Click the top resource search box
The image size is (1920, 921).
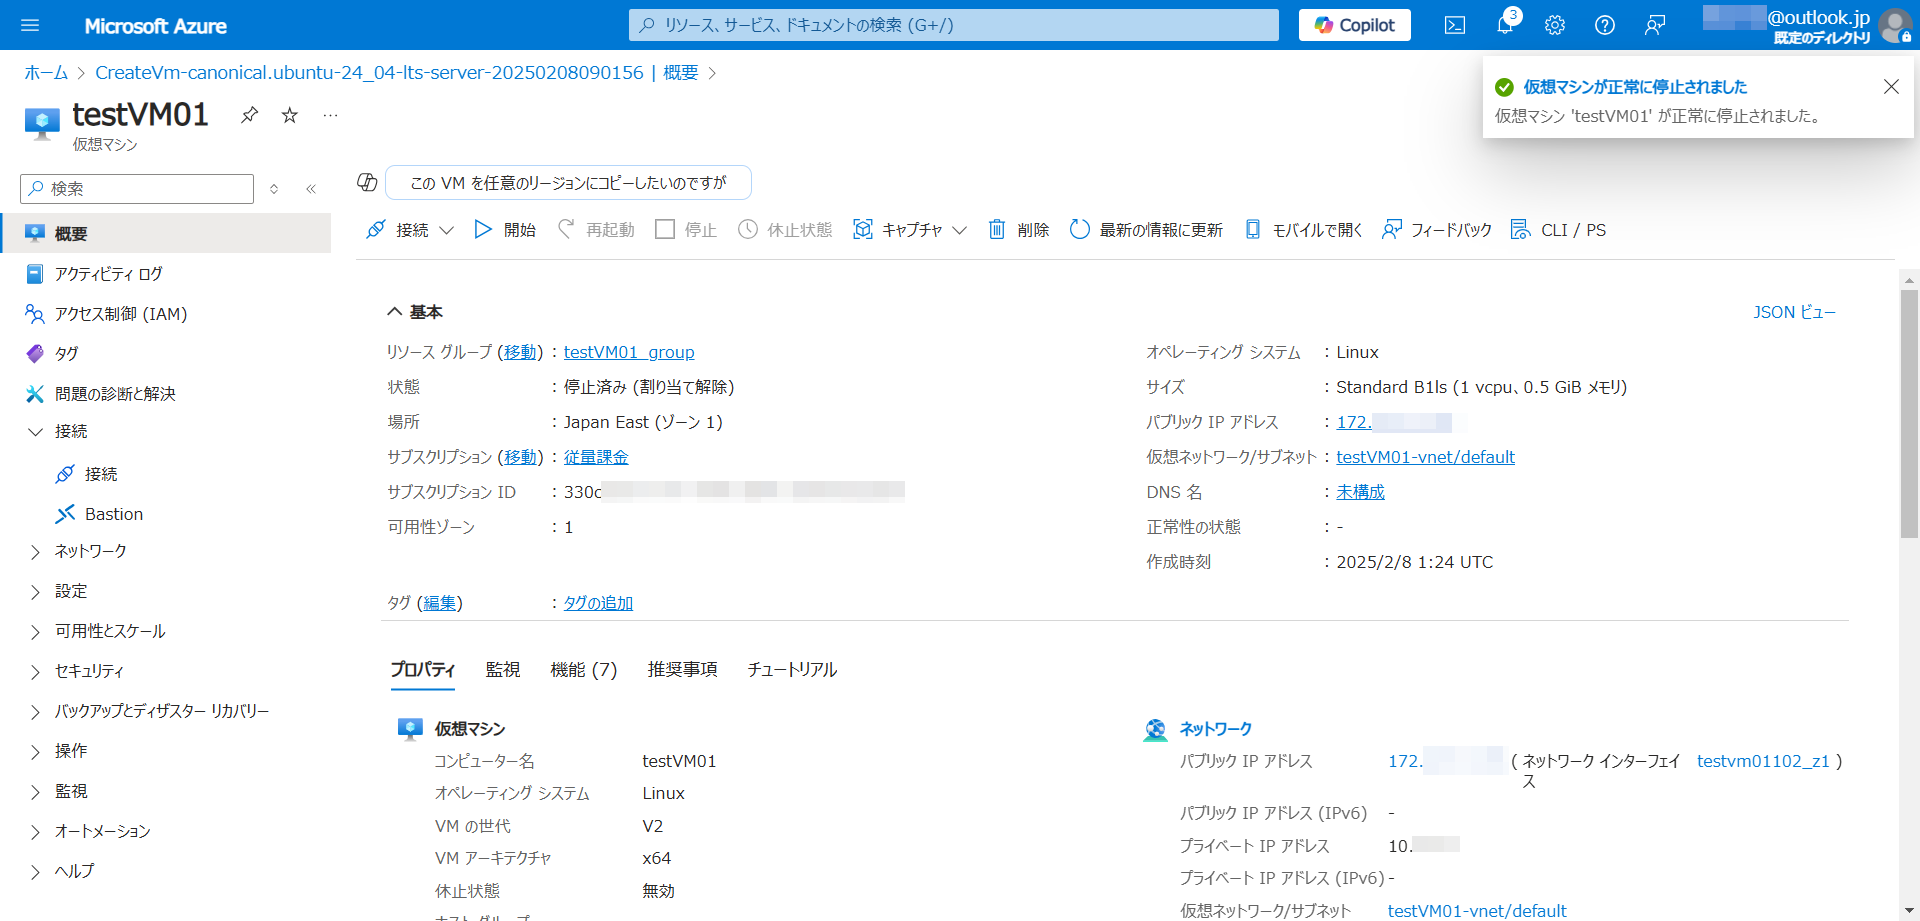coord(953,25)
